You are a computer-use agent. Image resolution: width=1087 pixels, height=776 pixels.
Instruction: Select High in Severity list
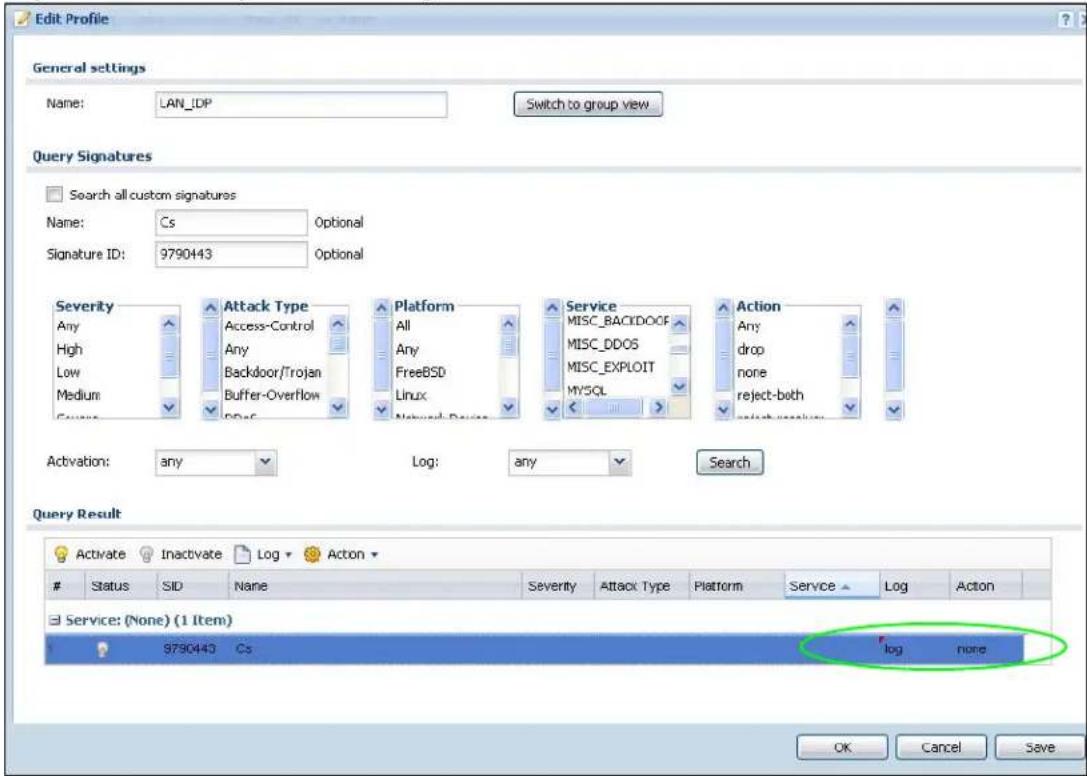coord(69,350)
